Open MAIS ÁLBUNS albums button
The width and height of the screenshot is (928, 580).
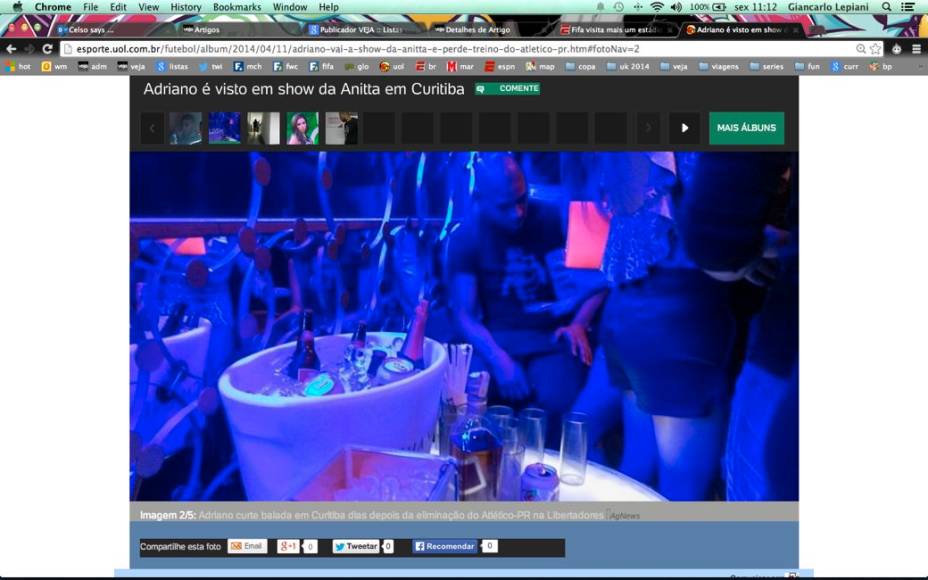point(746,128)
